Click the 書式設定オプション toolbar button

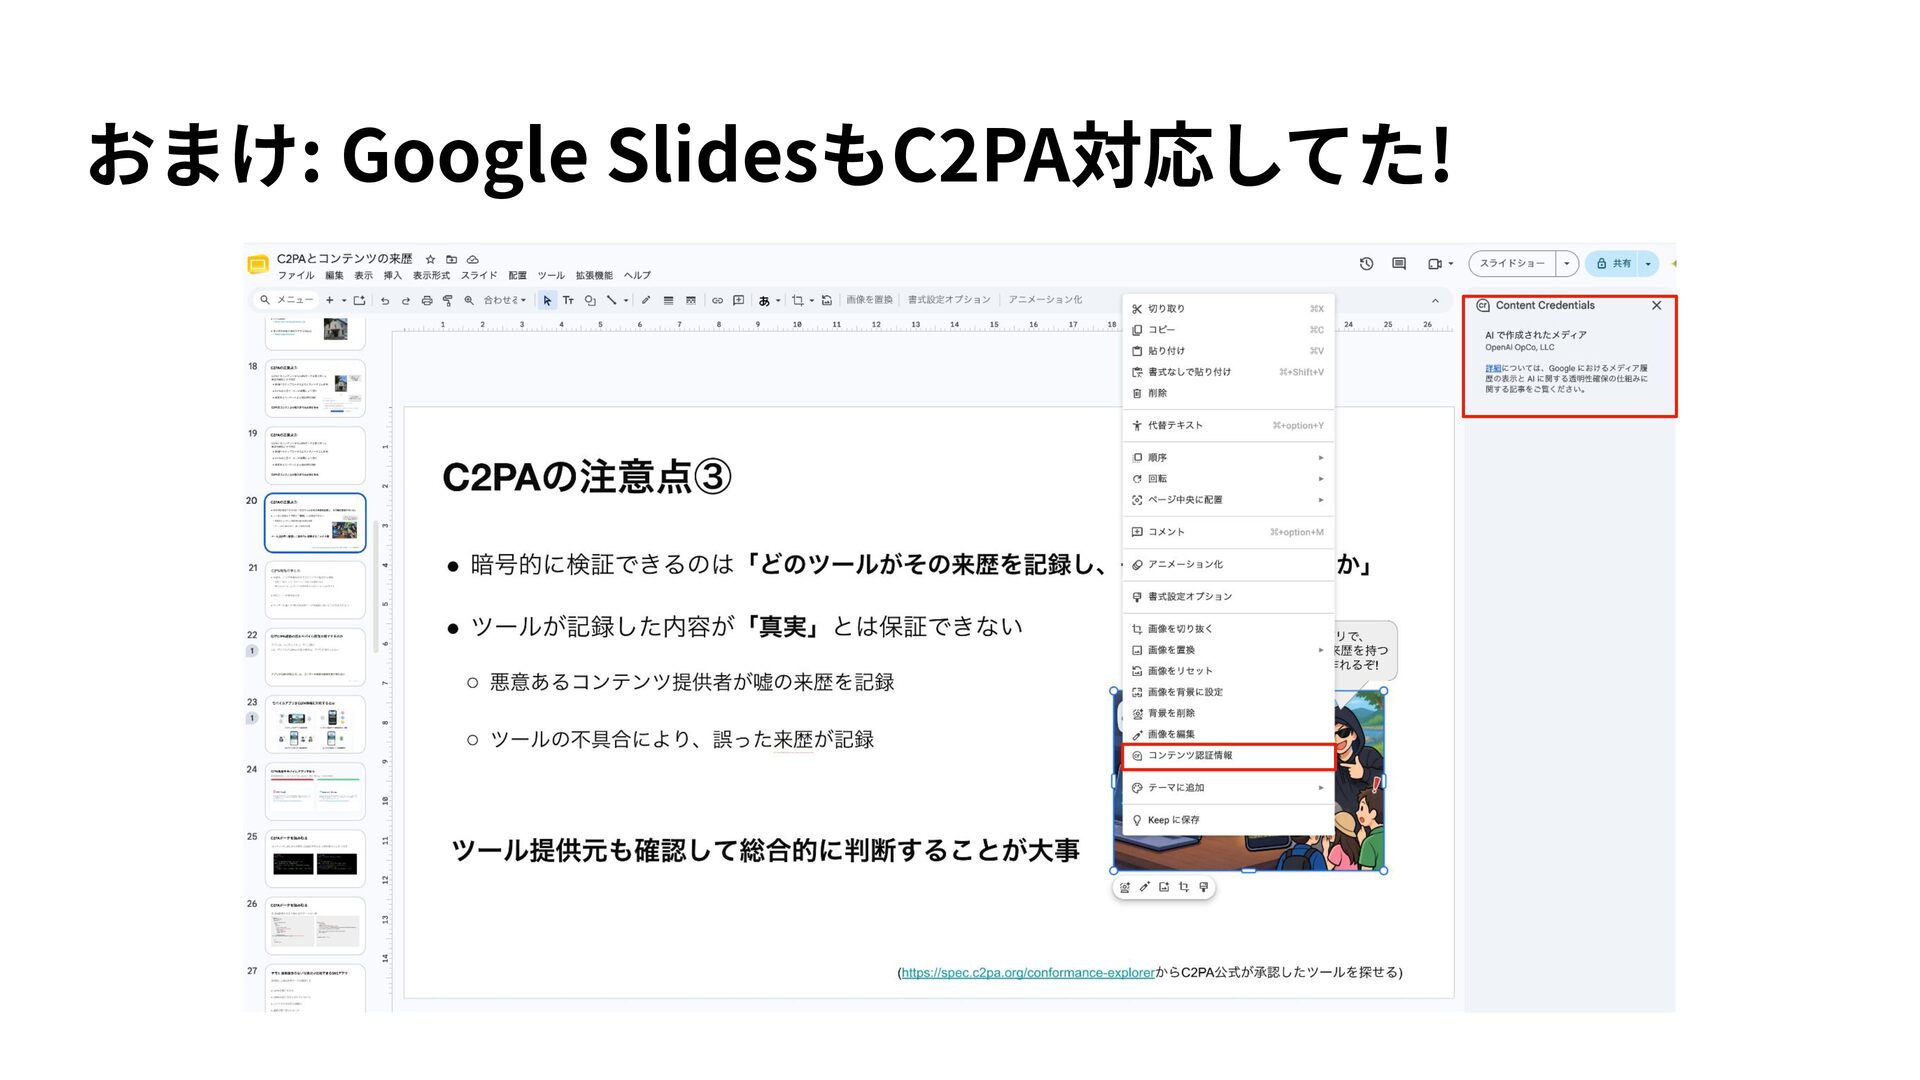[x=949, y=300]
